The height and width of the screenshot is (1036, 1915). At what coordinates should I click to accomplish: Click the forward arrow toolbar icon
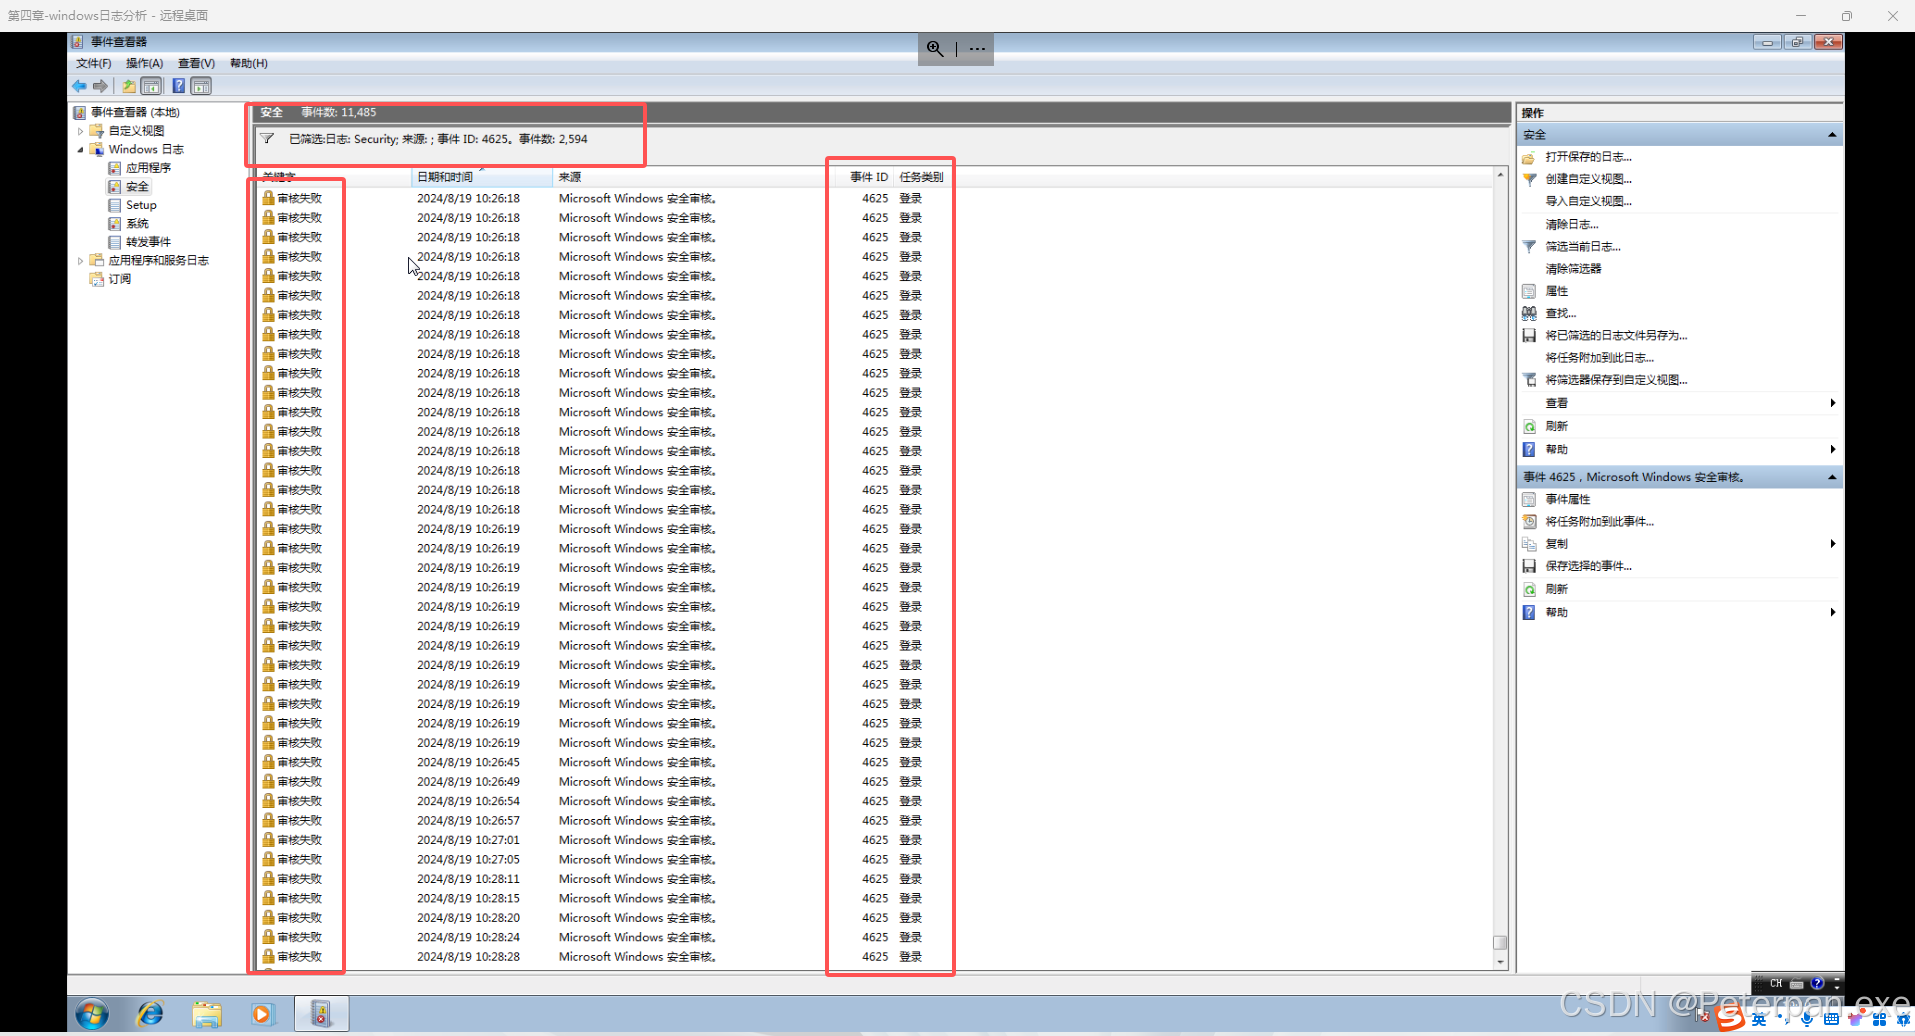point(100,86)
